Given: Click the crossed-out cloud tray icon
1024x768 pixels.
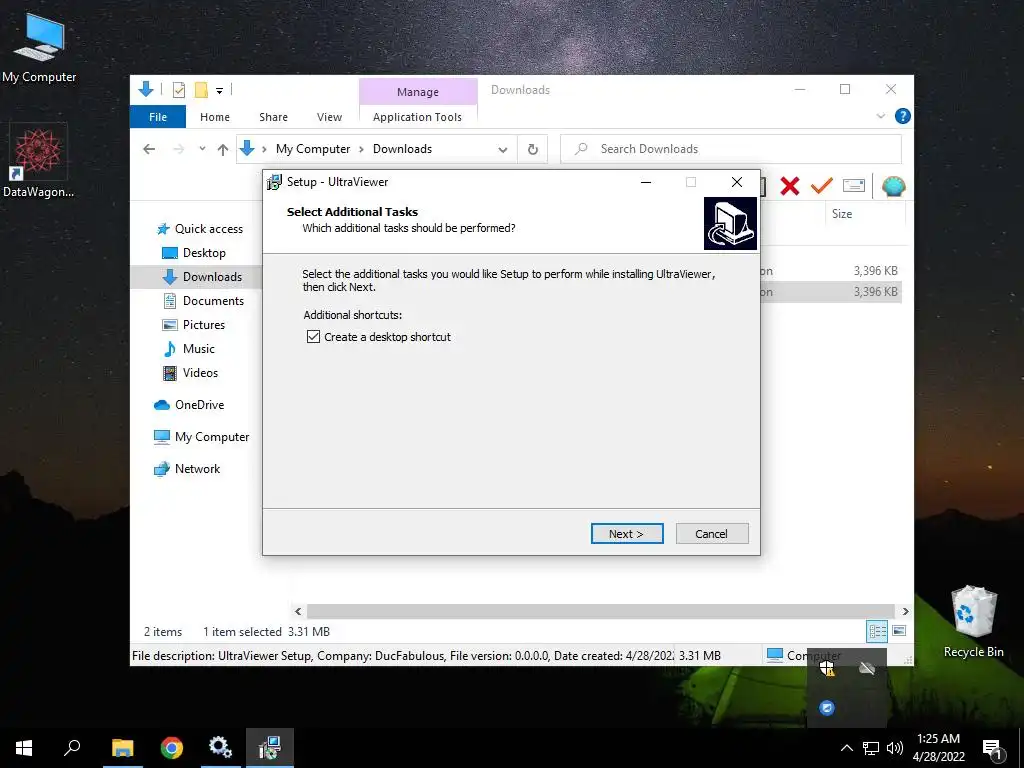Looking at the screenshot, I should coord(867,667).
